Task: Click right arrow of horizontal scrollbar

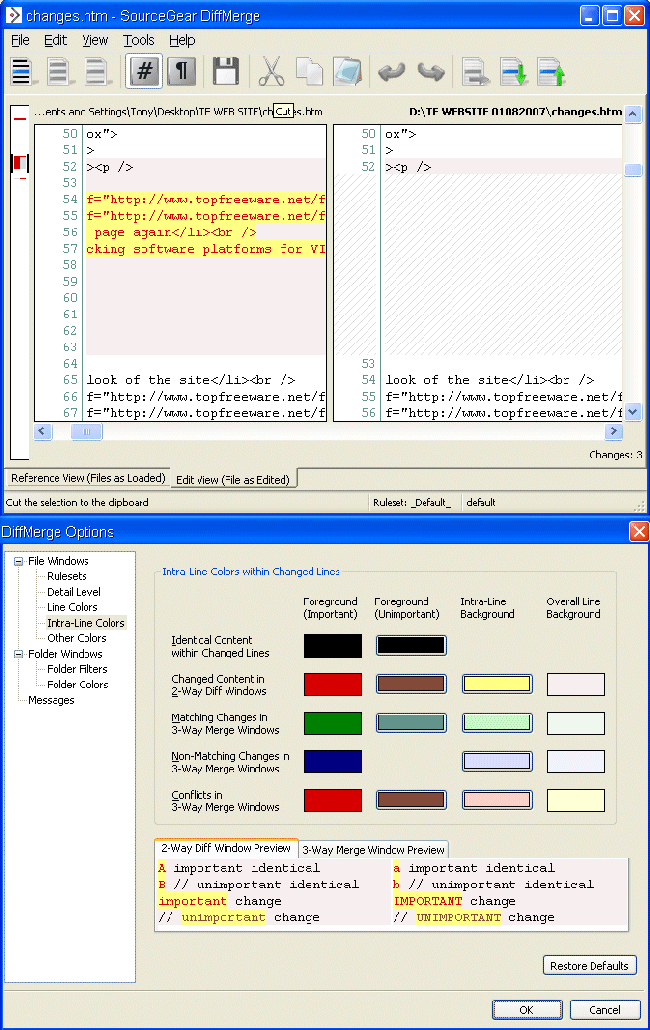Action: coord(613,432)
